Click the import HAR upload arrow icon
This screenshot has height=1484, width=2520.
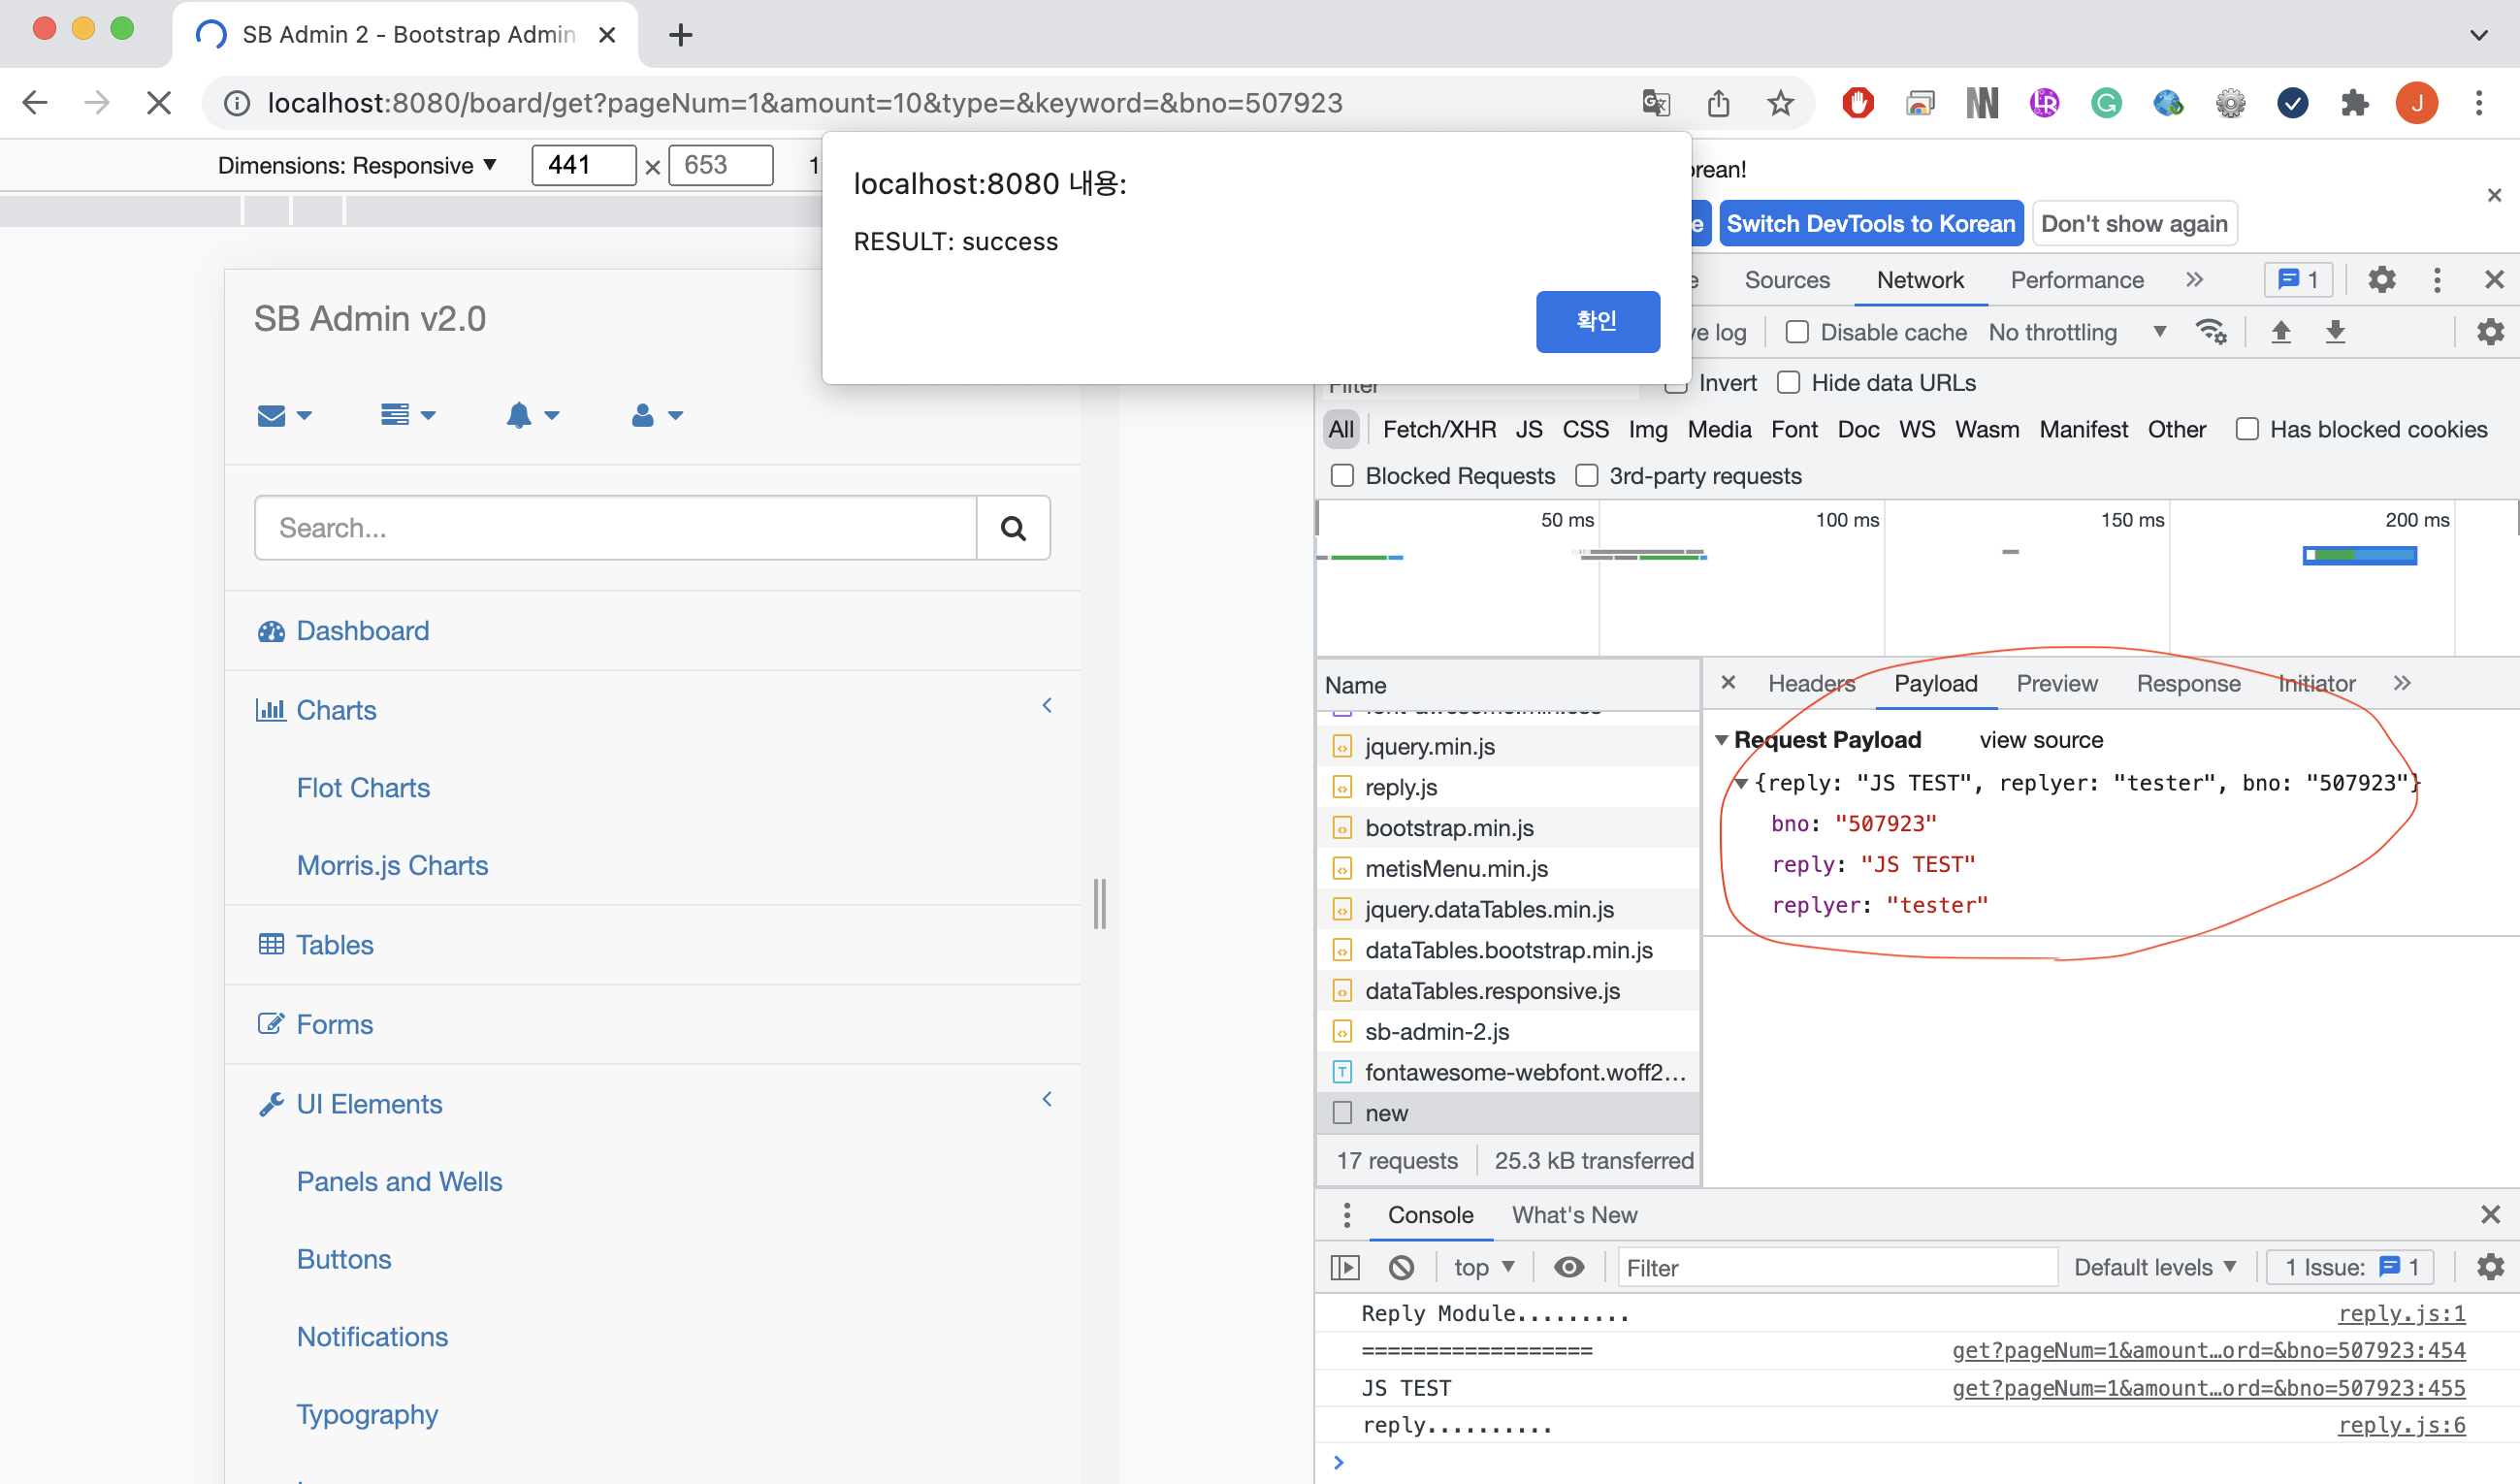[2281, 332]
